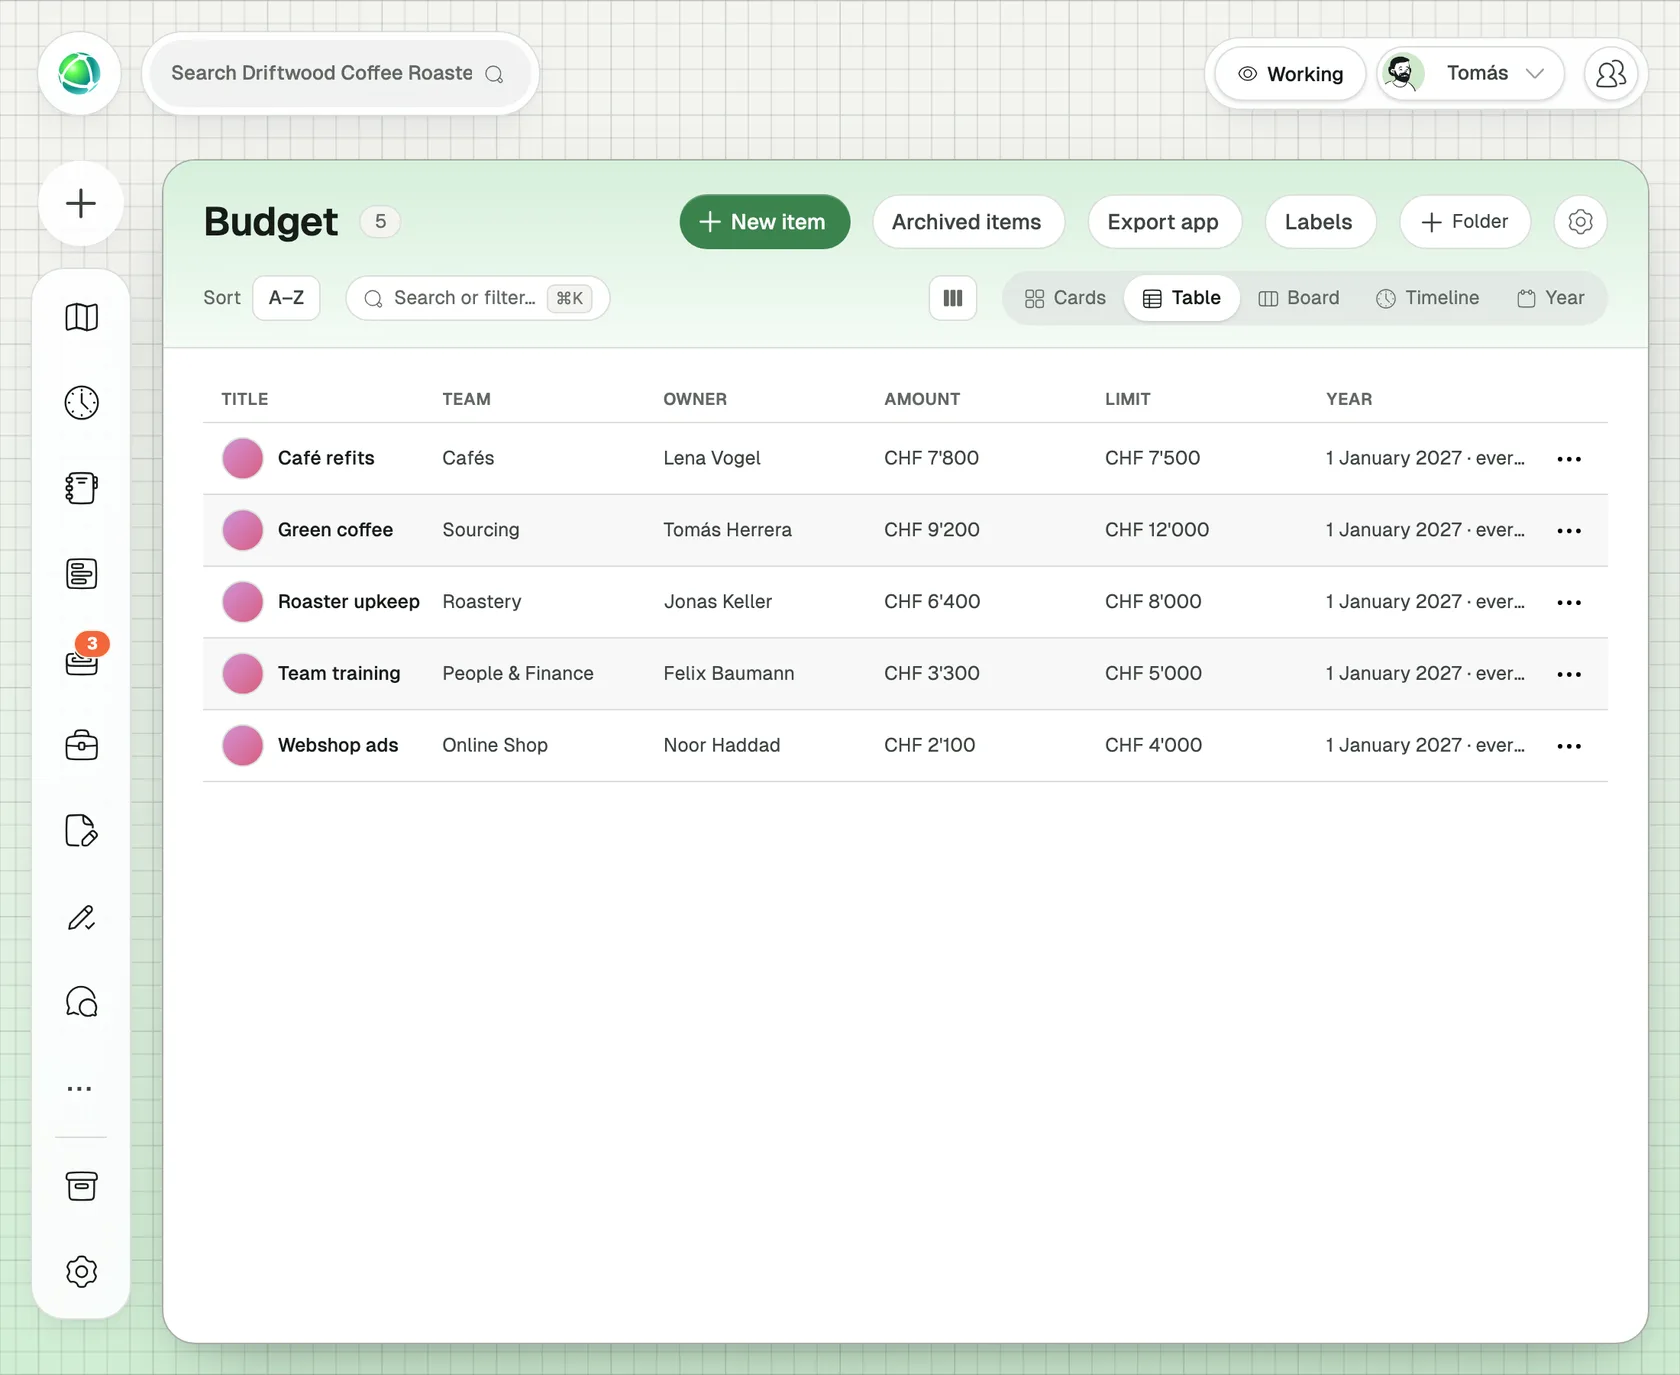Open Archived items

pos(967,222)
